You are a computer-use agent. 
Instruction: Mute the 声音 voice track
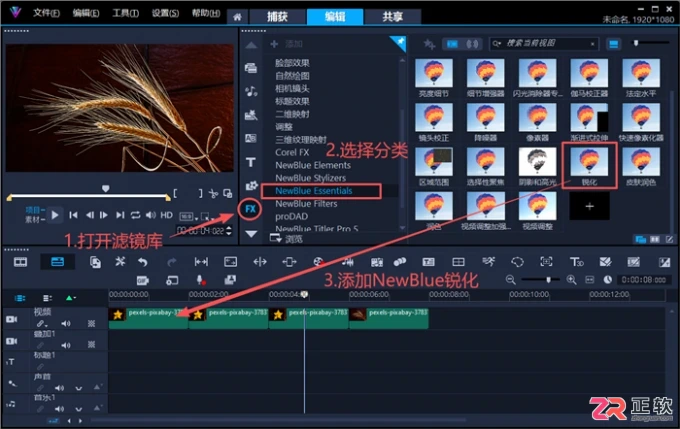click(x=59, y=388)
